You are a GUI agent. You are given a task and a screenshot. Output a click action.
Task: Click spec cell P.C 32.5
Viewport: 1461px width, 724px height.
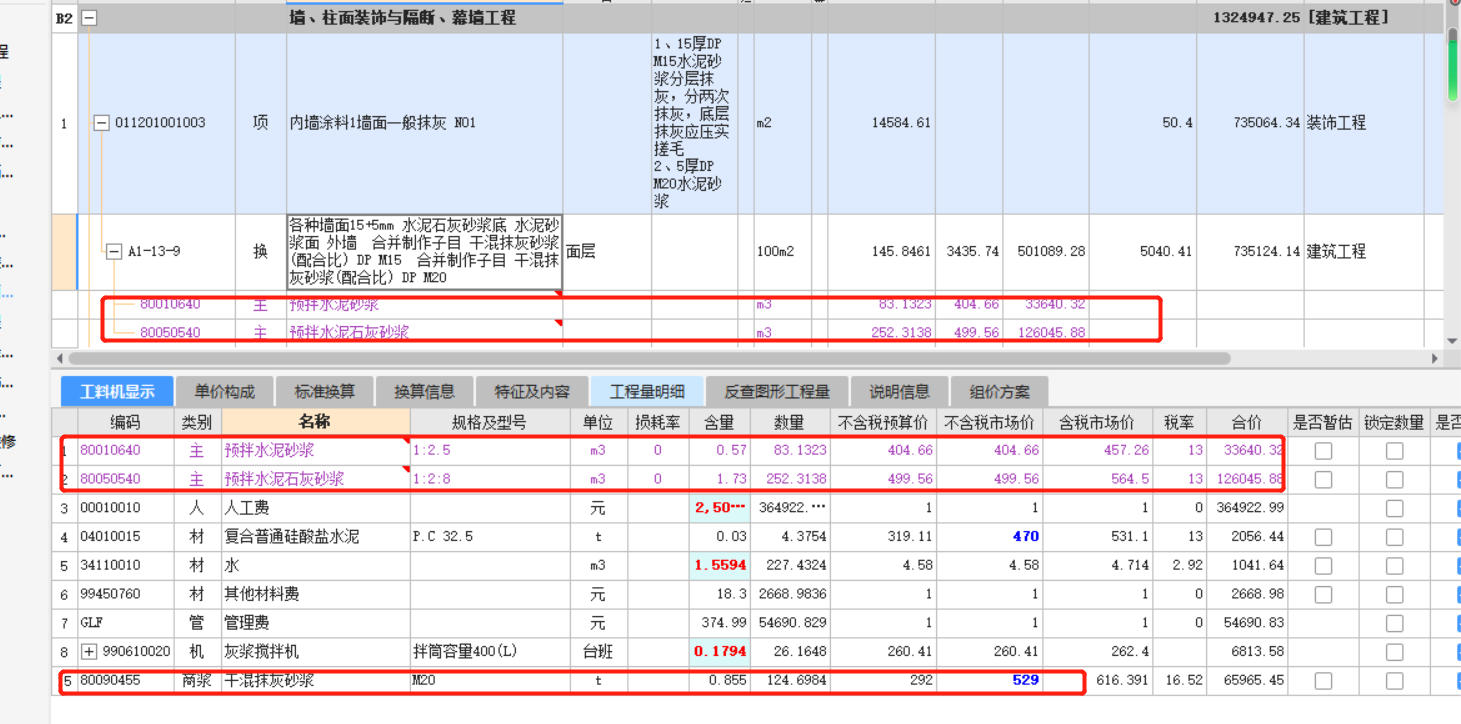[490, 537]
